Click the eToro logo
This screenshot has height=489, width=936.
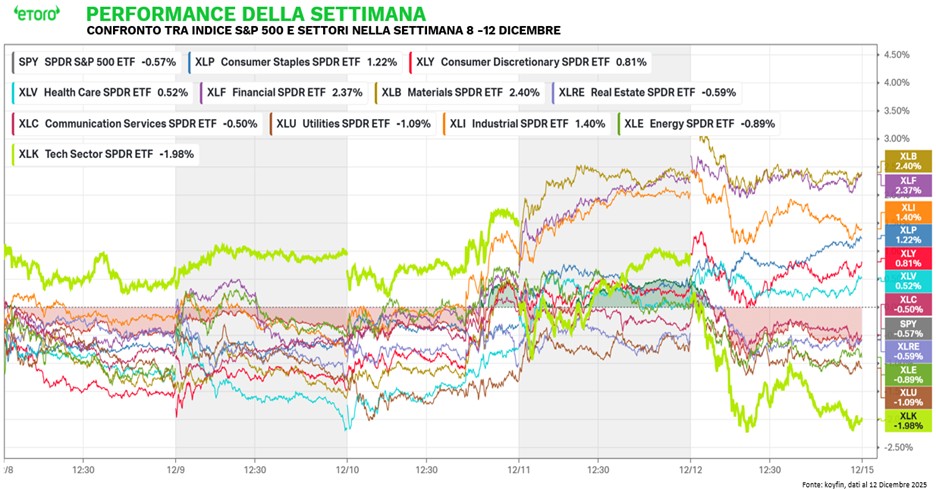34,17
